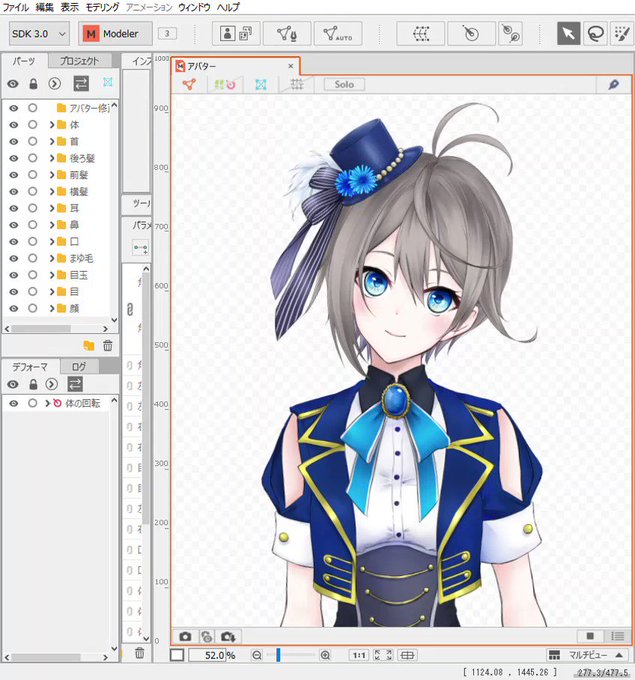Select the lasso selection tool

[596, 33]
